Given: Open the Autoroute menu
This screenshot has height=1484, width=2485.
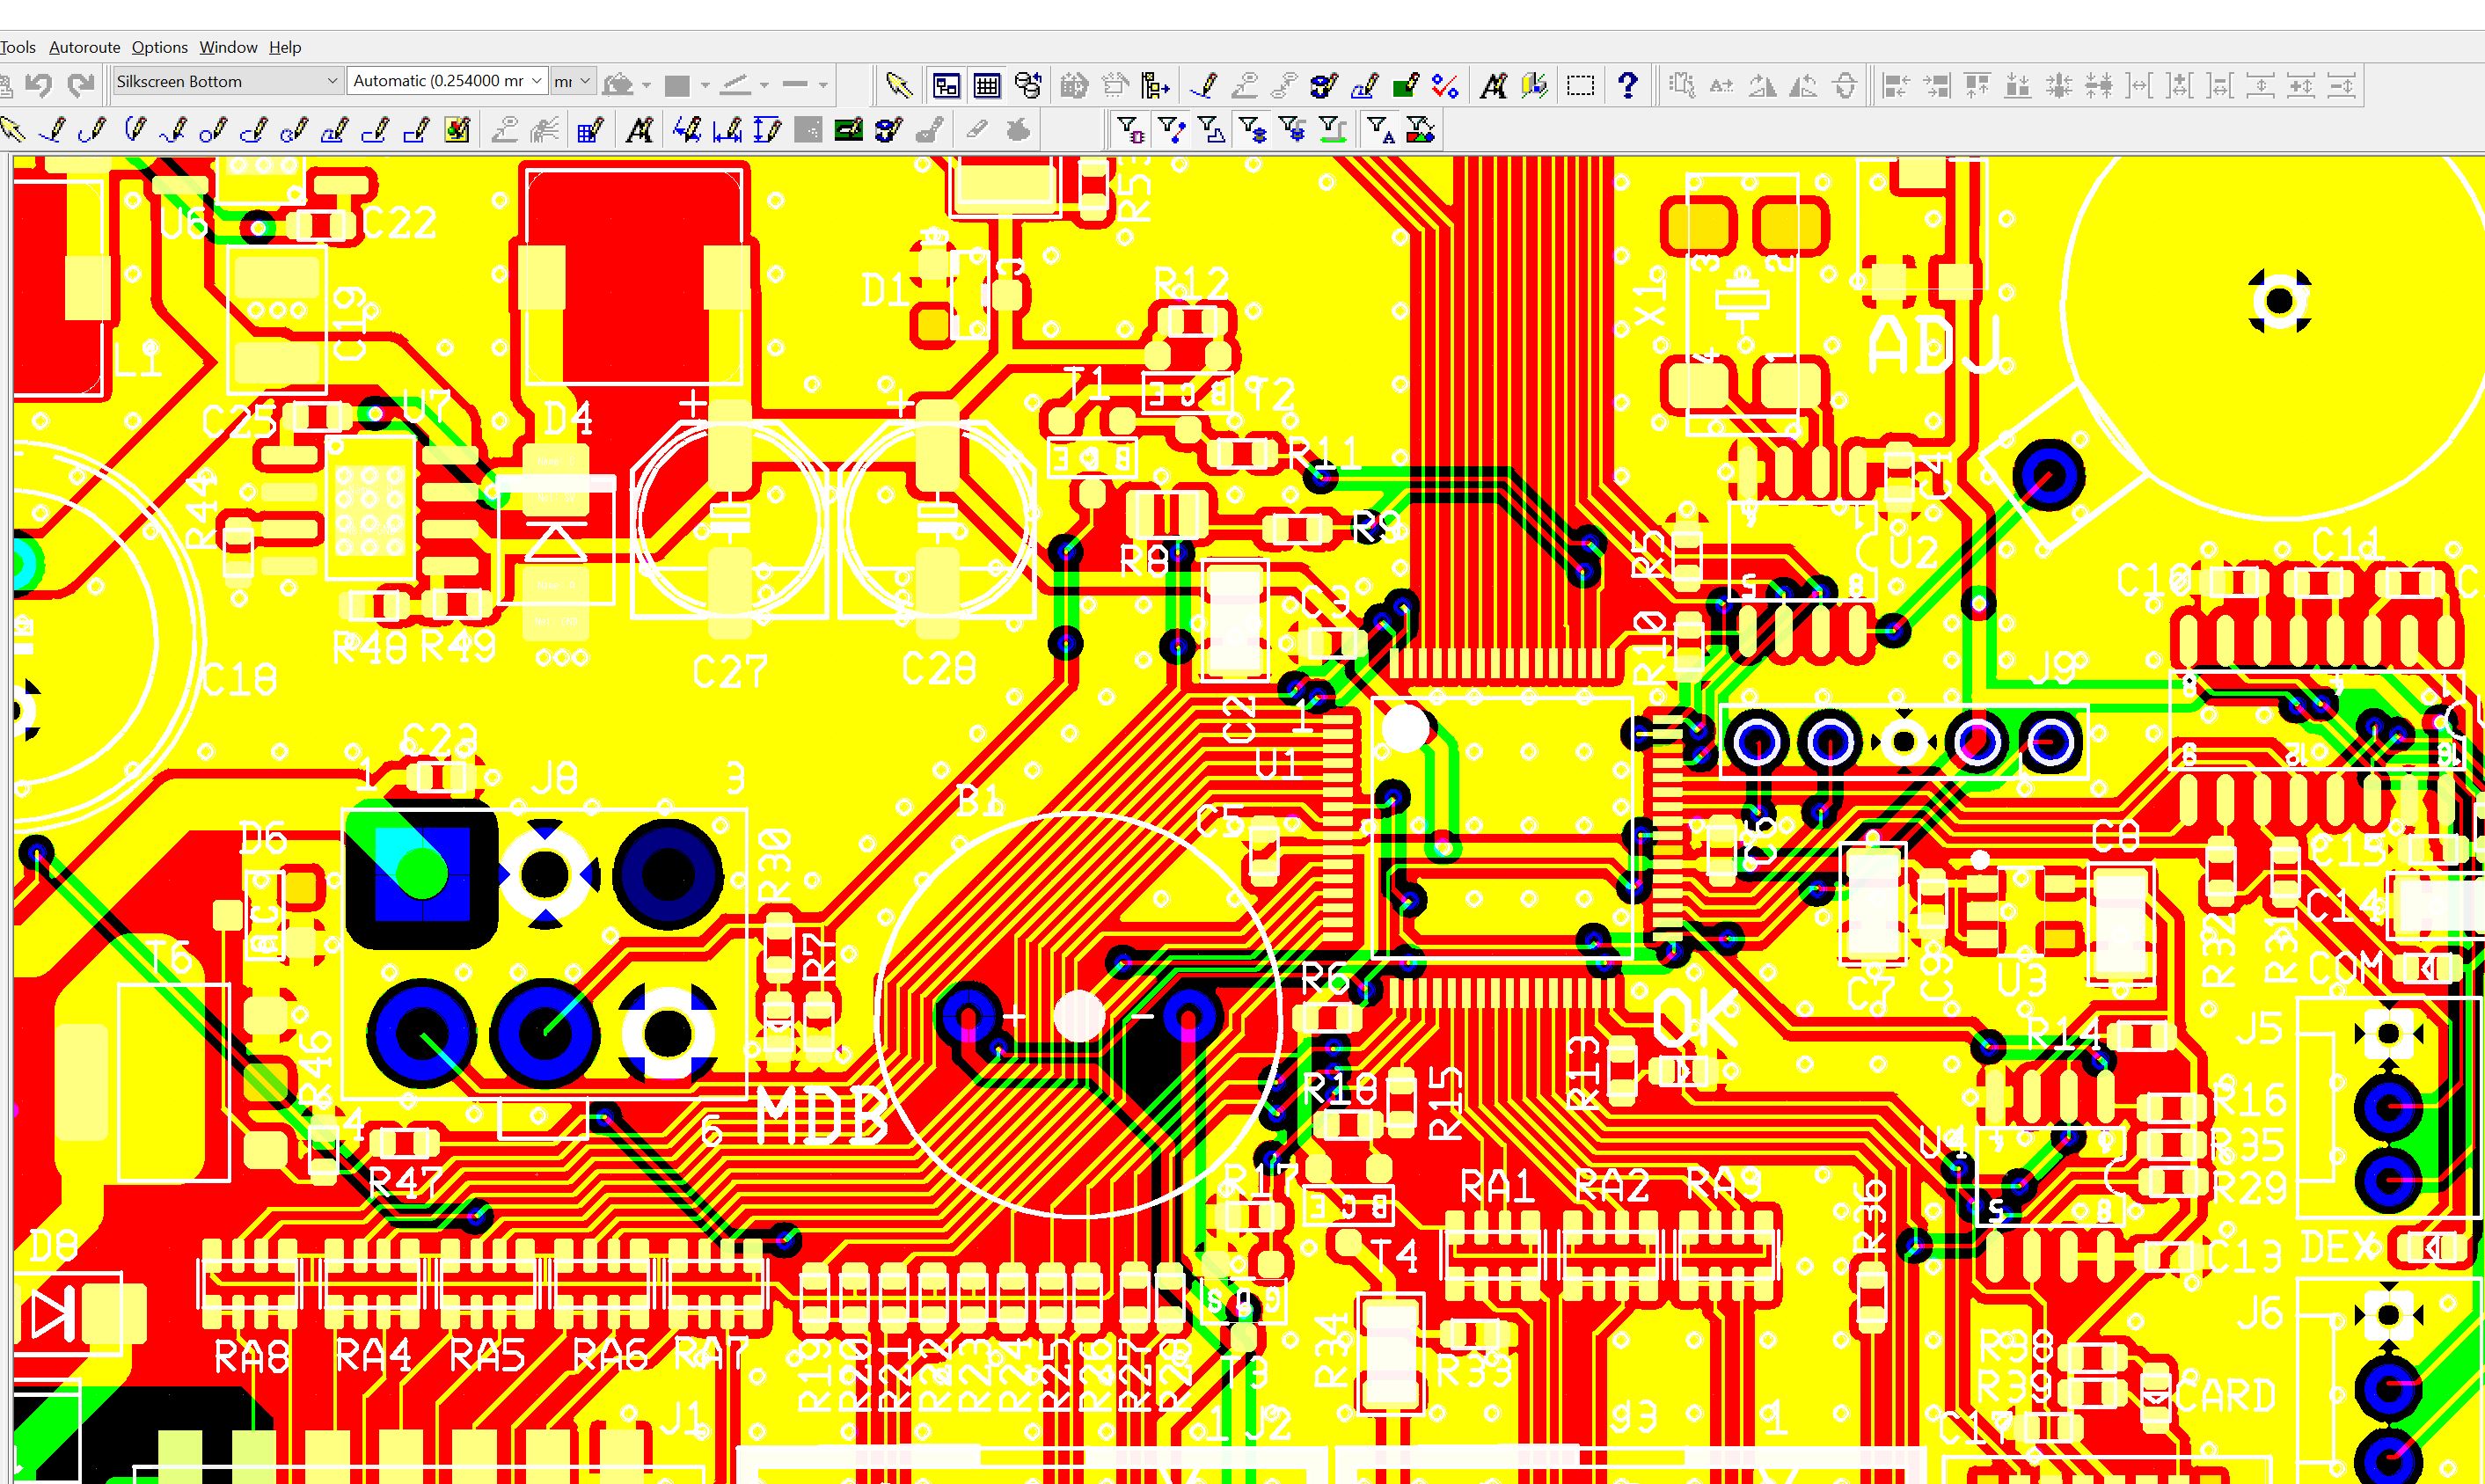Looking at the screenshot, I should click(x=84, y=47).
